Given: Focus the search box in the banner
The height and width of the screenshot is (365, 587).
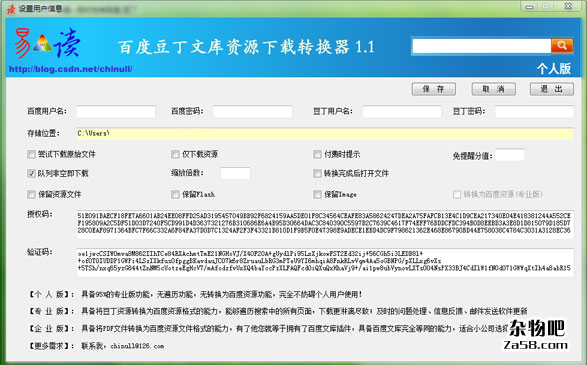Looking at the screenshot, I should (x=481, y=46).
